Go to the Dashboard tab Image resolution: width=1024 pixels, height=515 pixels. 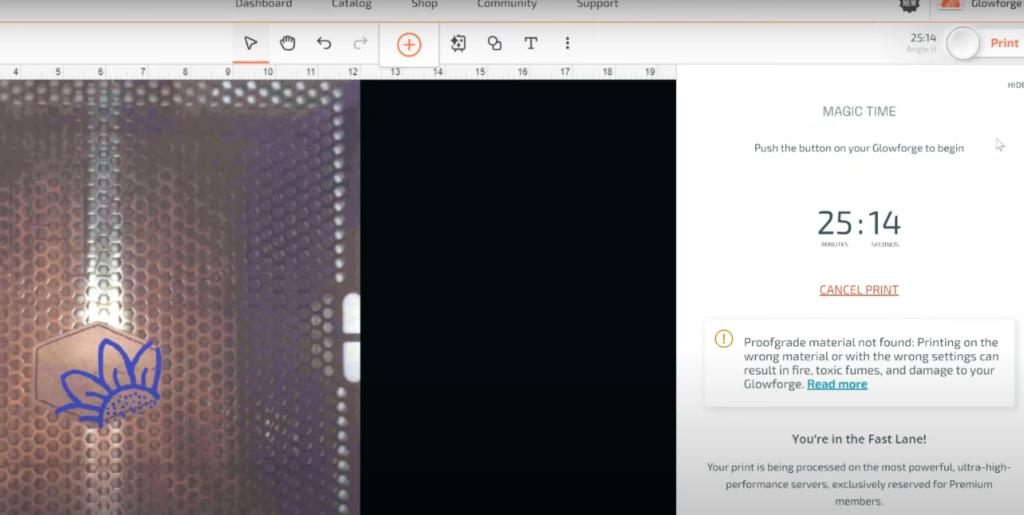tap(263, 5)
